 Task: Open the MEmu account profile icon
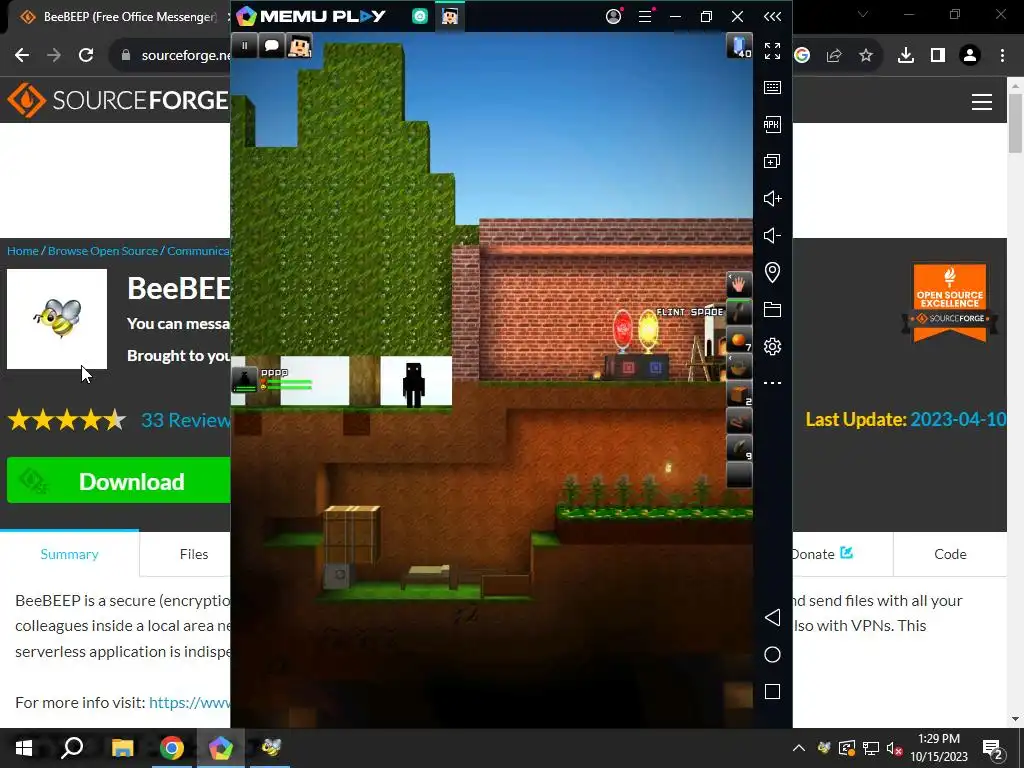coord(614,16)
